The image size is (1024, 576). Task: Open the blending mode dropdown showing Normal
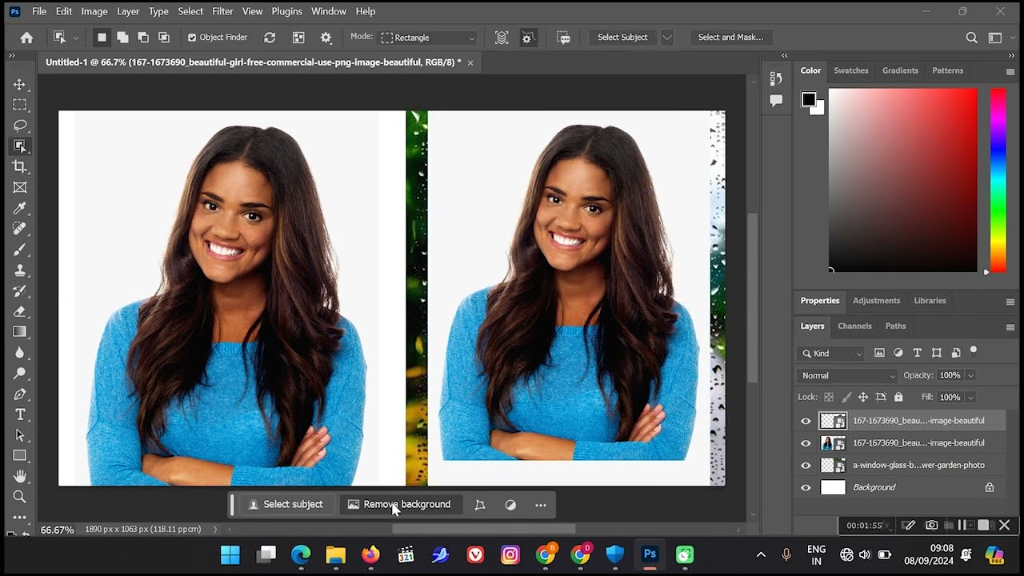pyautogui.click(x=845, y=375)
